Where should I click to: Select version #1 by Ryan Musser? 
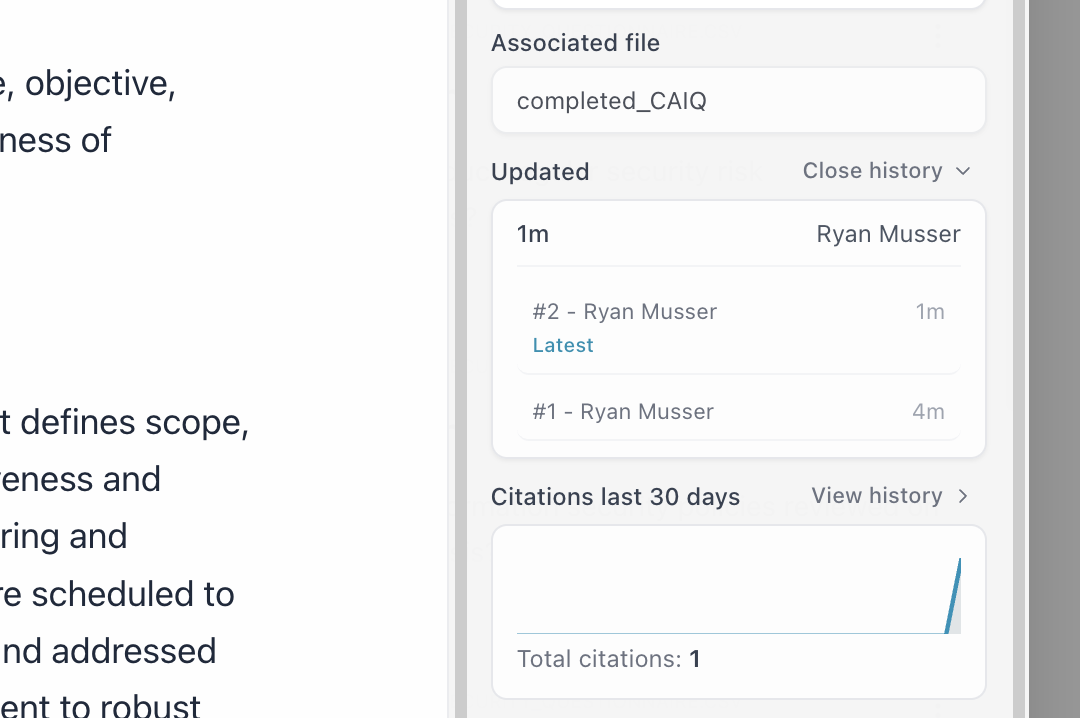(622, 411)
